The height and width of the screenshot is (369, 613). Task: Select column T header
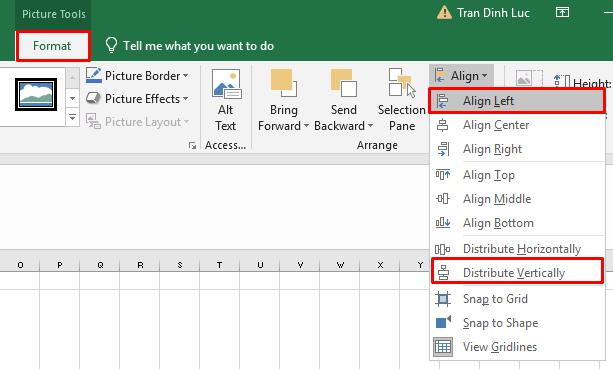[x=220, y=265]
